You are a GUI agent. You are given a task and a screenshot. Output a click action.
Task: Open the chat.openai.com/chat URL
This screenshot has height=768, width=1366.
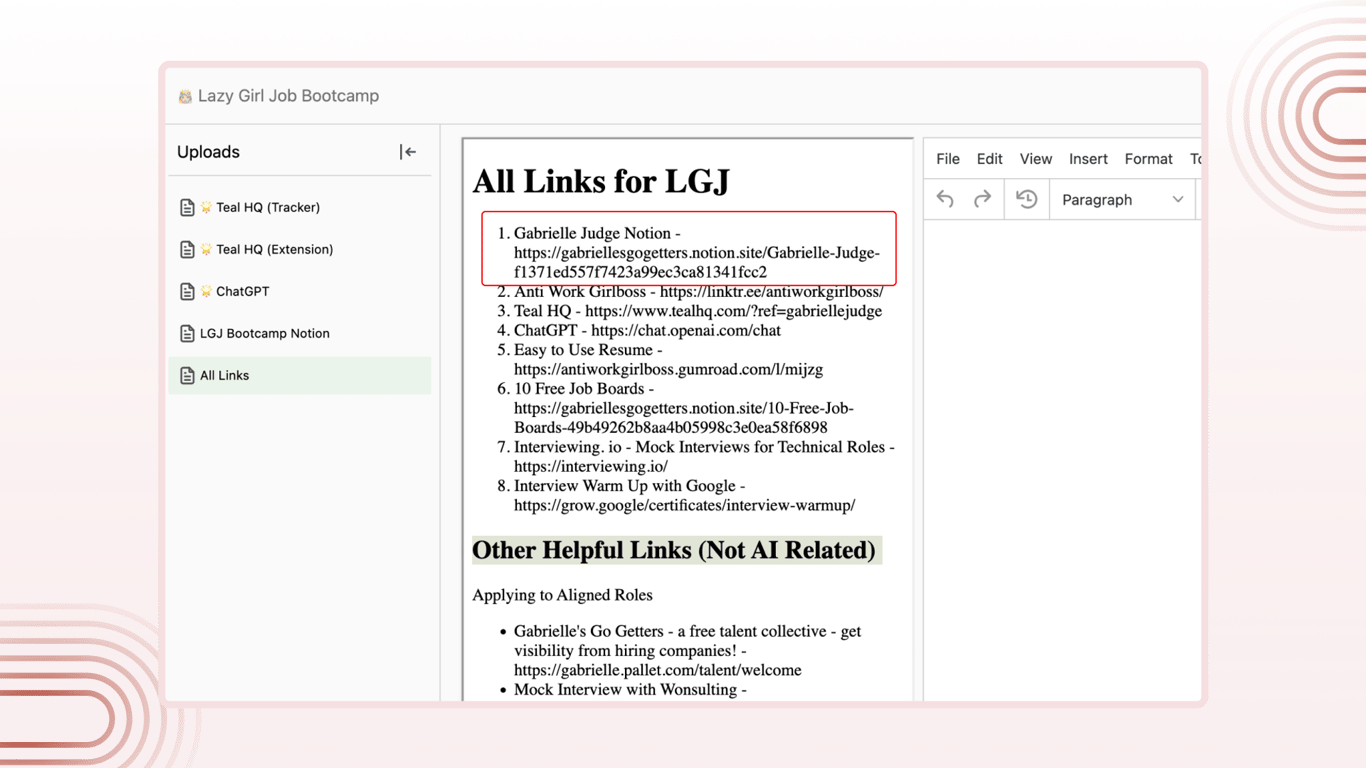click(x=686, y=330)
